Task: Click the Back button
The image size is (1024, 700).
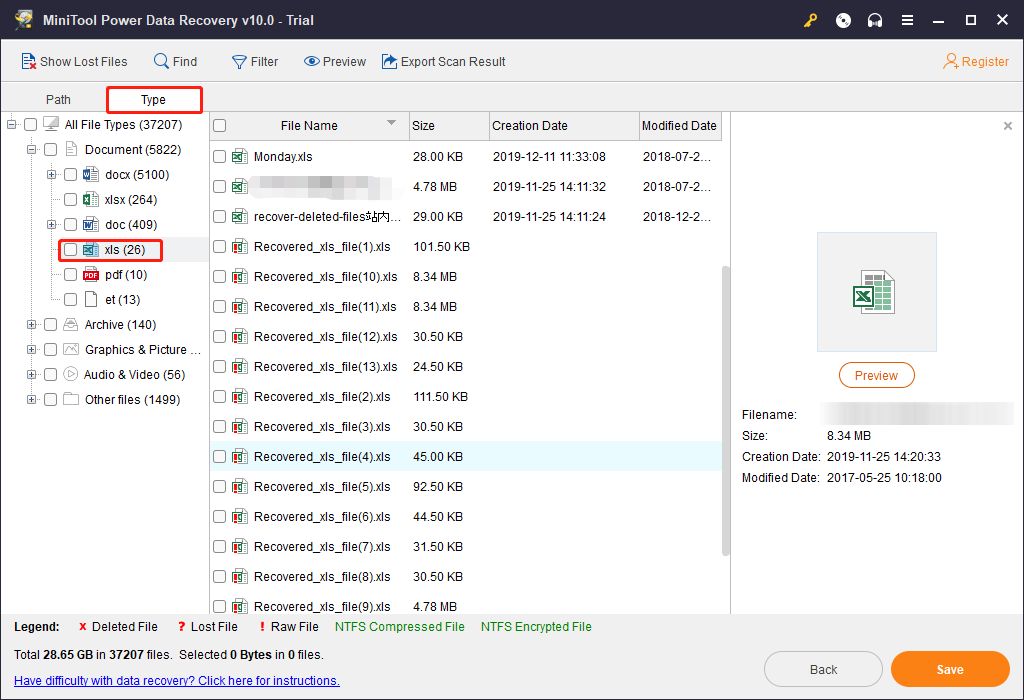Action: (x=823, y=669)
